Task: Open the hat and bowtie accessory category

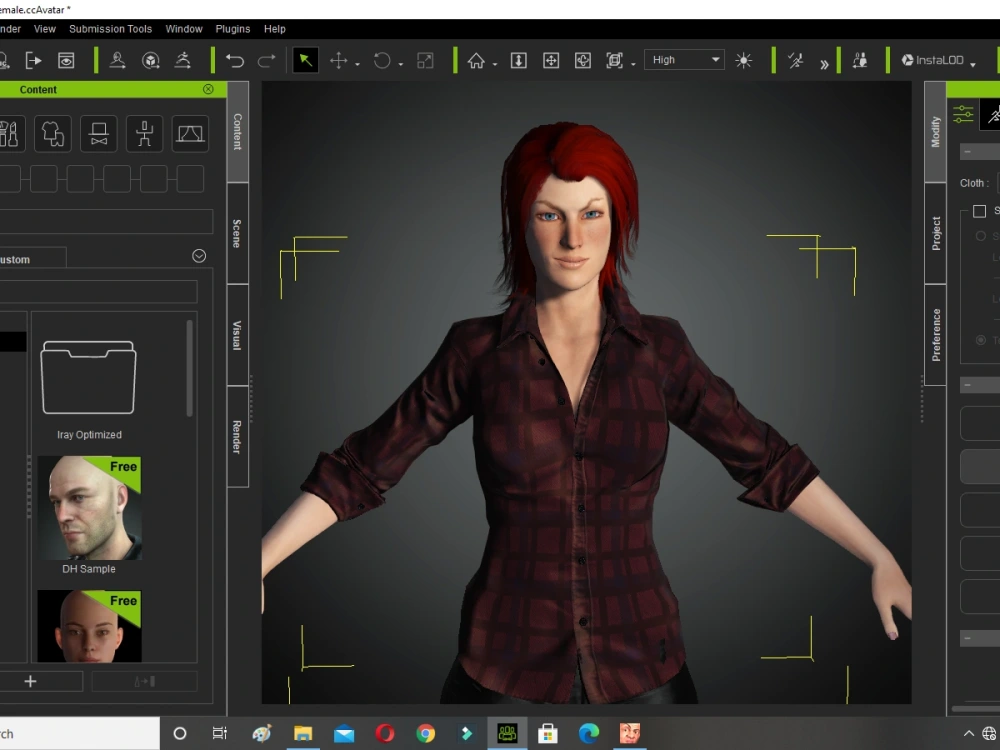Action: point(99,134)
